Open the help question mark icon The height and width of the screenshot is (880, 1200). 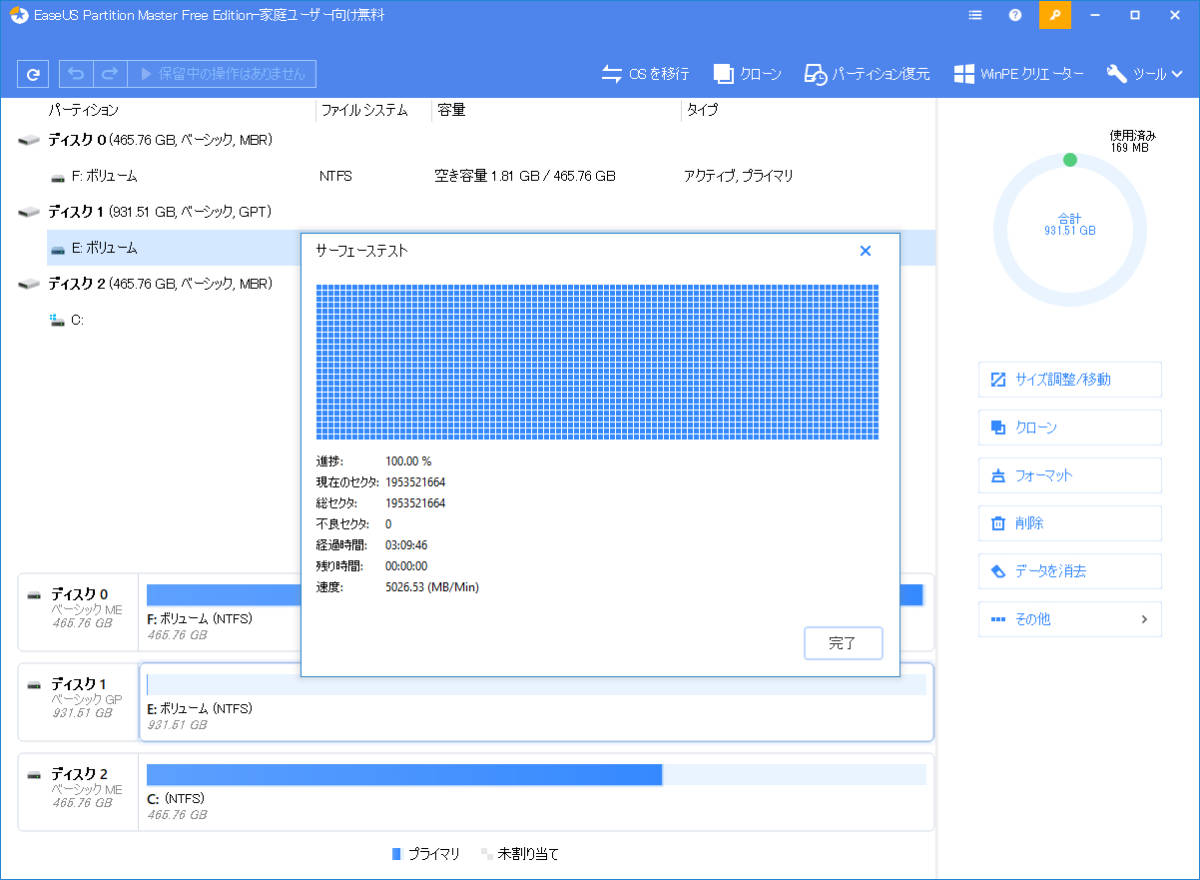pyautogui.click(x=1015, y=16)
